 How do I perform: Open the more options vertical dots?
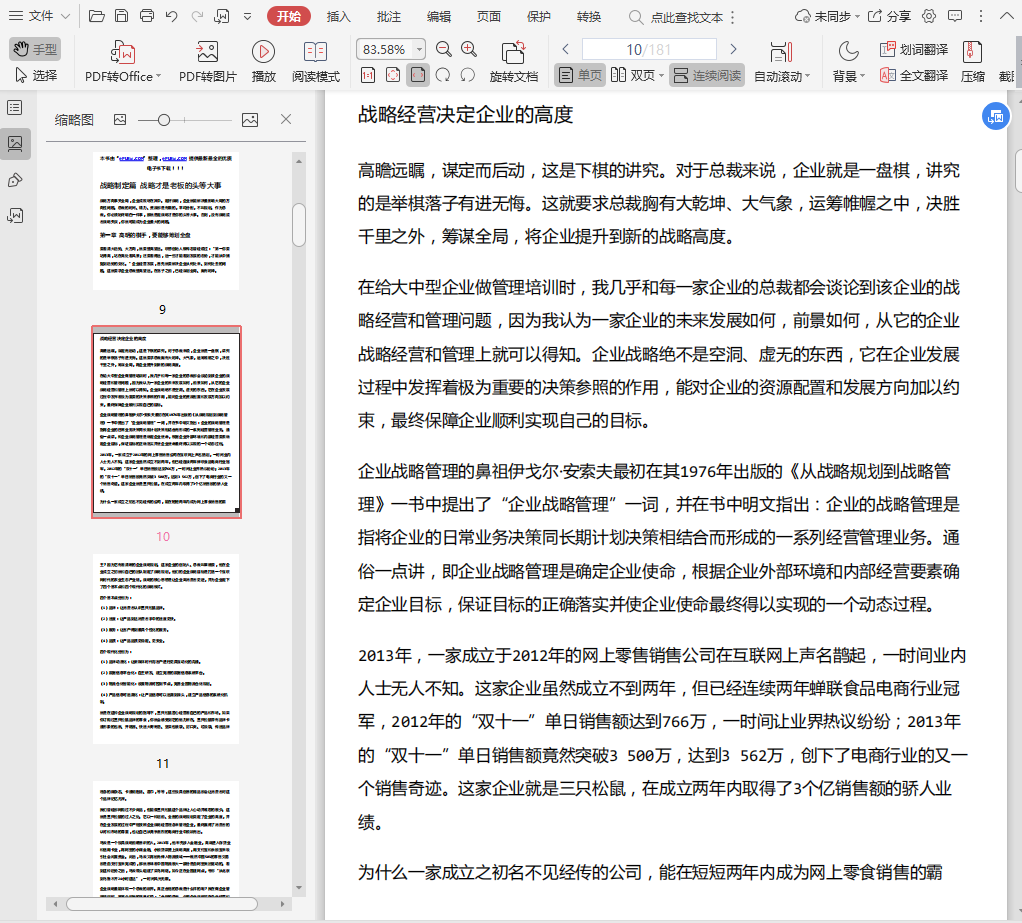point(981,16)
